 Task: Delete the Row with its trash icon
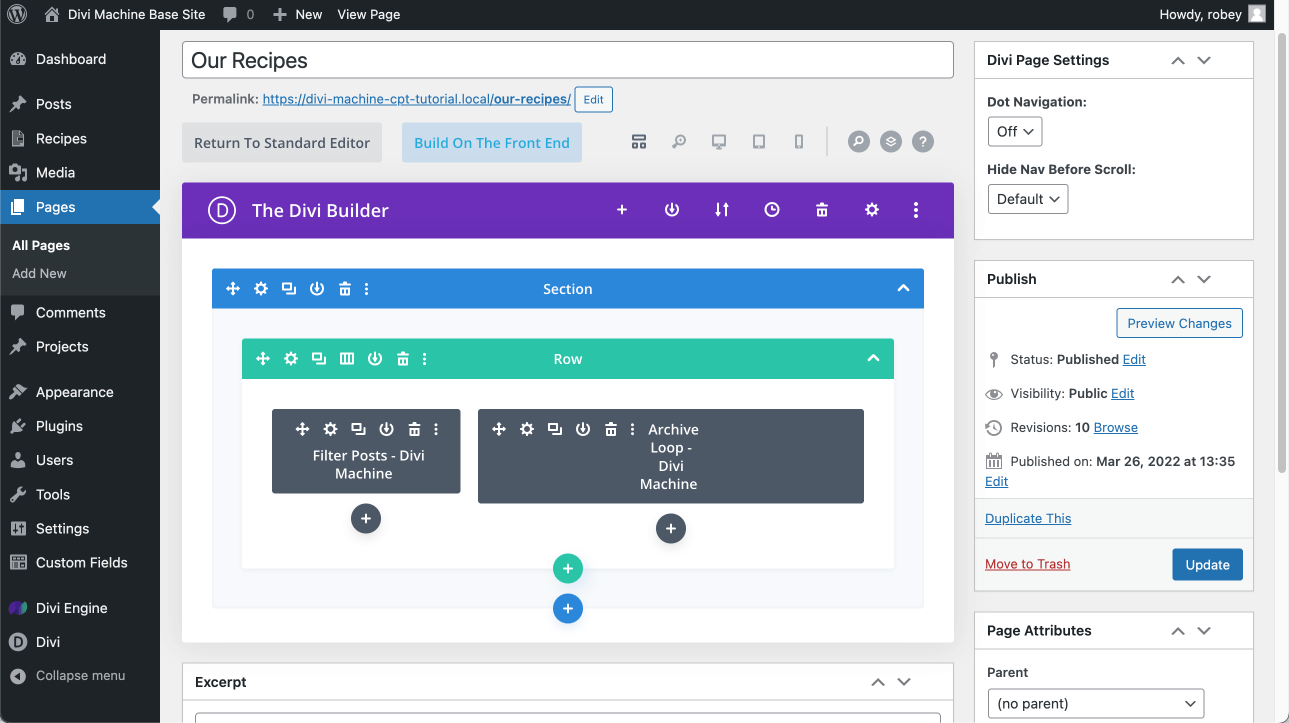(403, 359)
